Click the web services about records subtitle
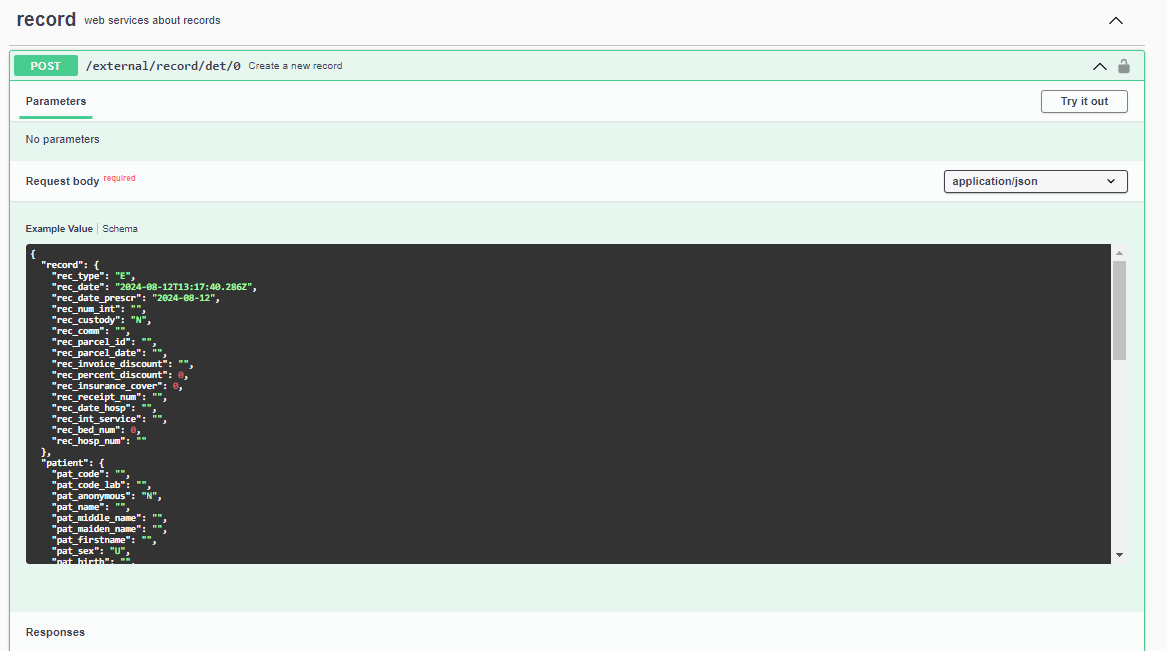The image size is (1167, 651). (x=152, y=20)
